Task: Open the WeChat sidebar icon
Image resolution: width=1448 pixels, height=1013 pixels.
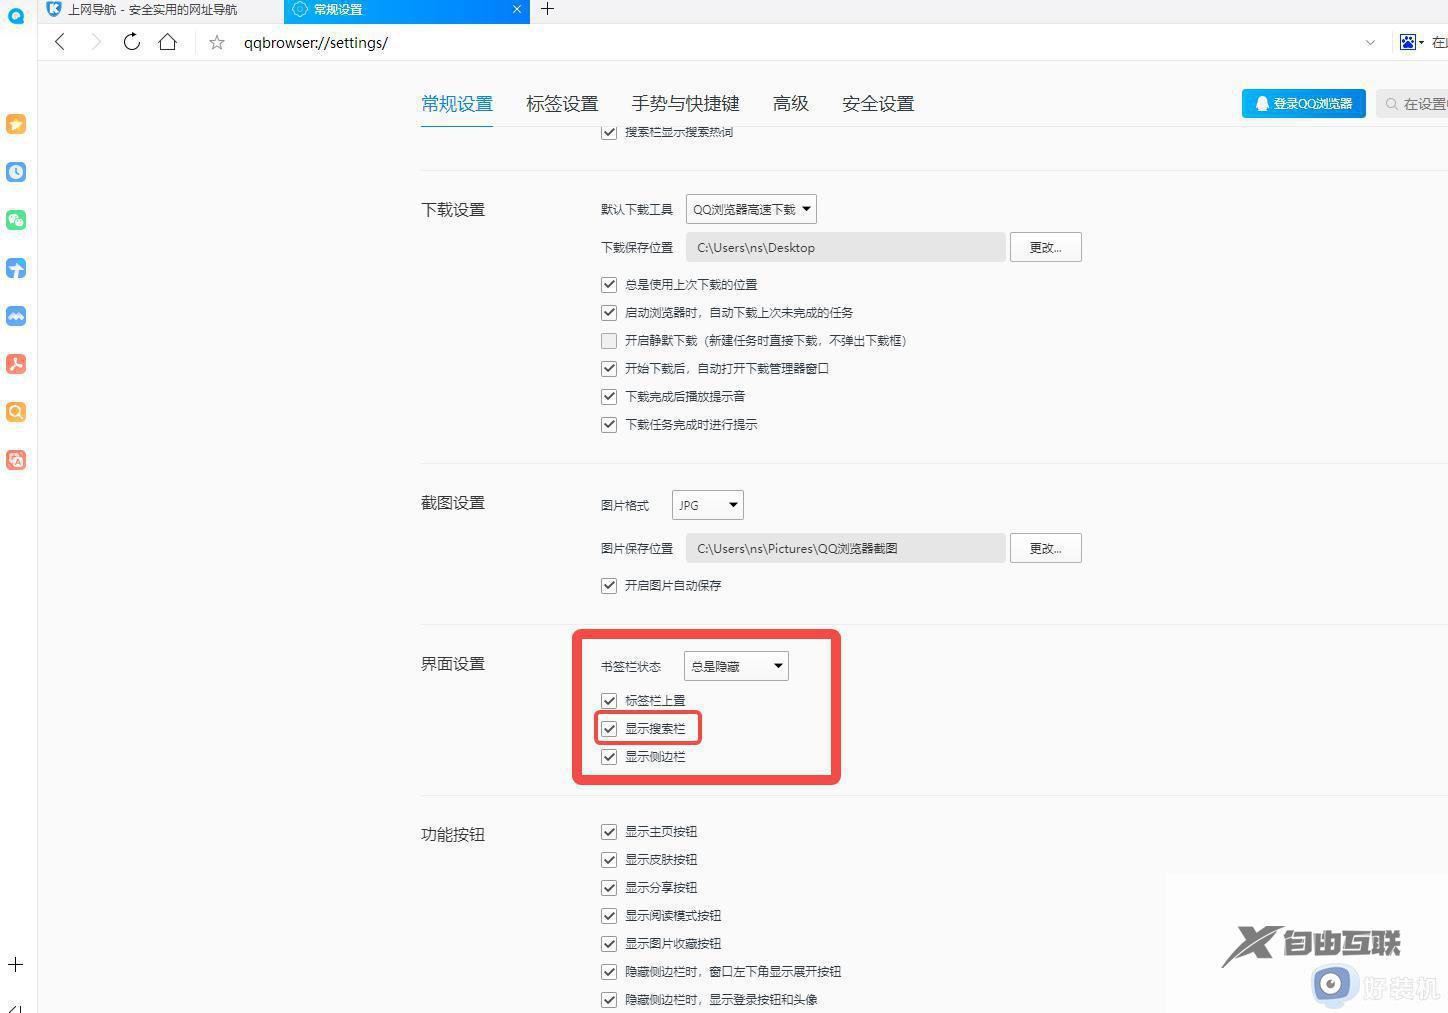Action: [x=16, y=220]
